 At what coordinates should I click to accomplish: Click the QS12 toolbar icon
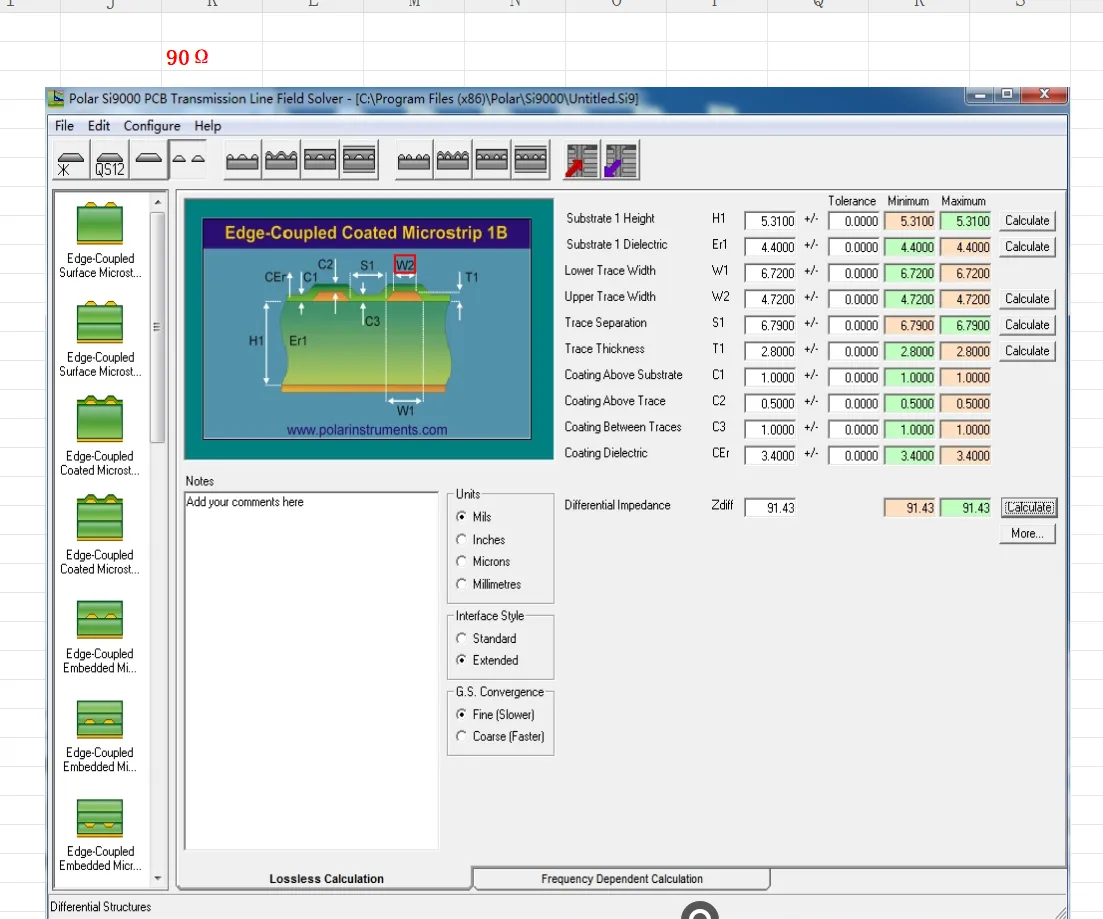[109, 160]
